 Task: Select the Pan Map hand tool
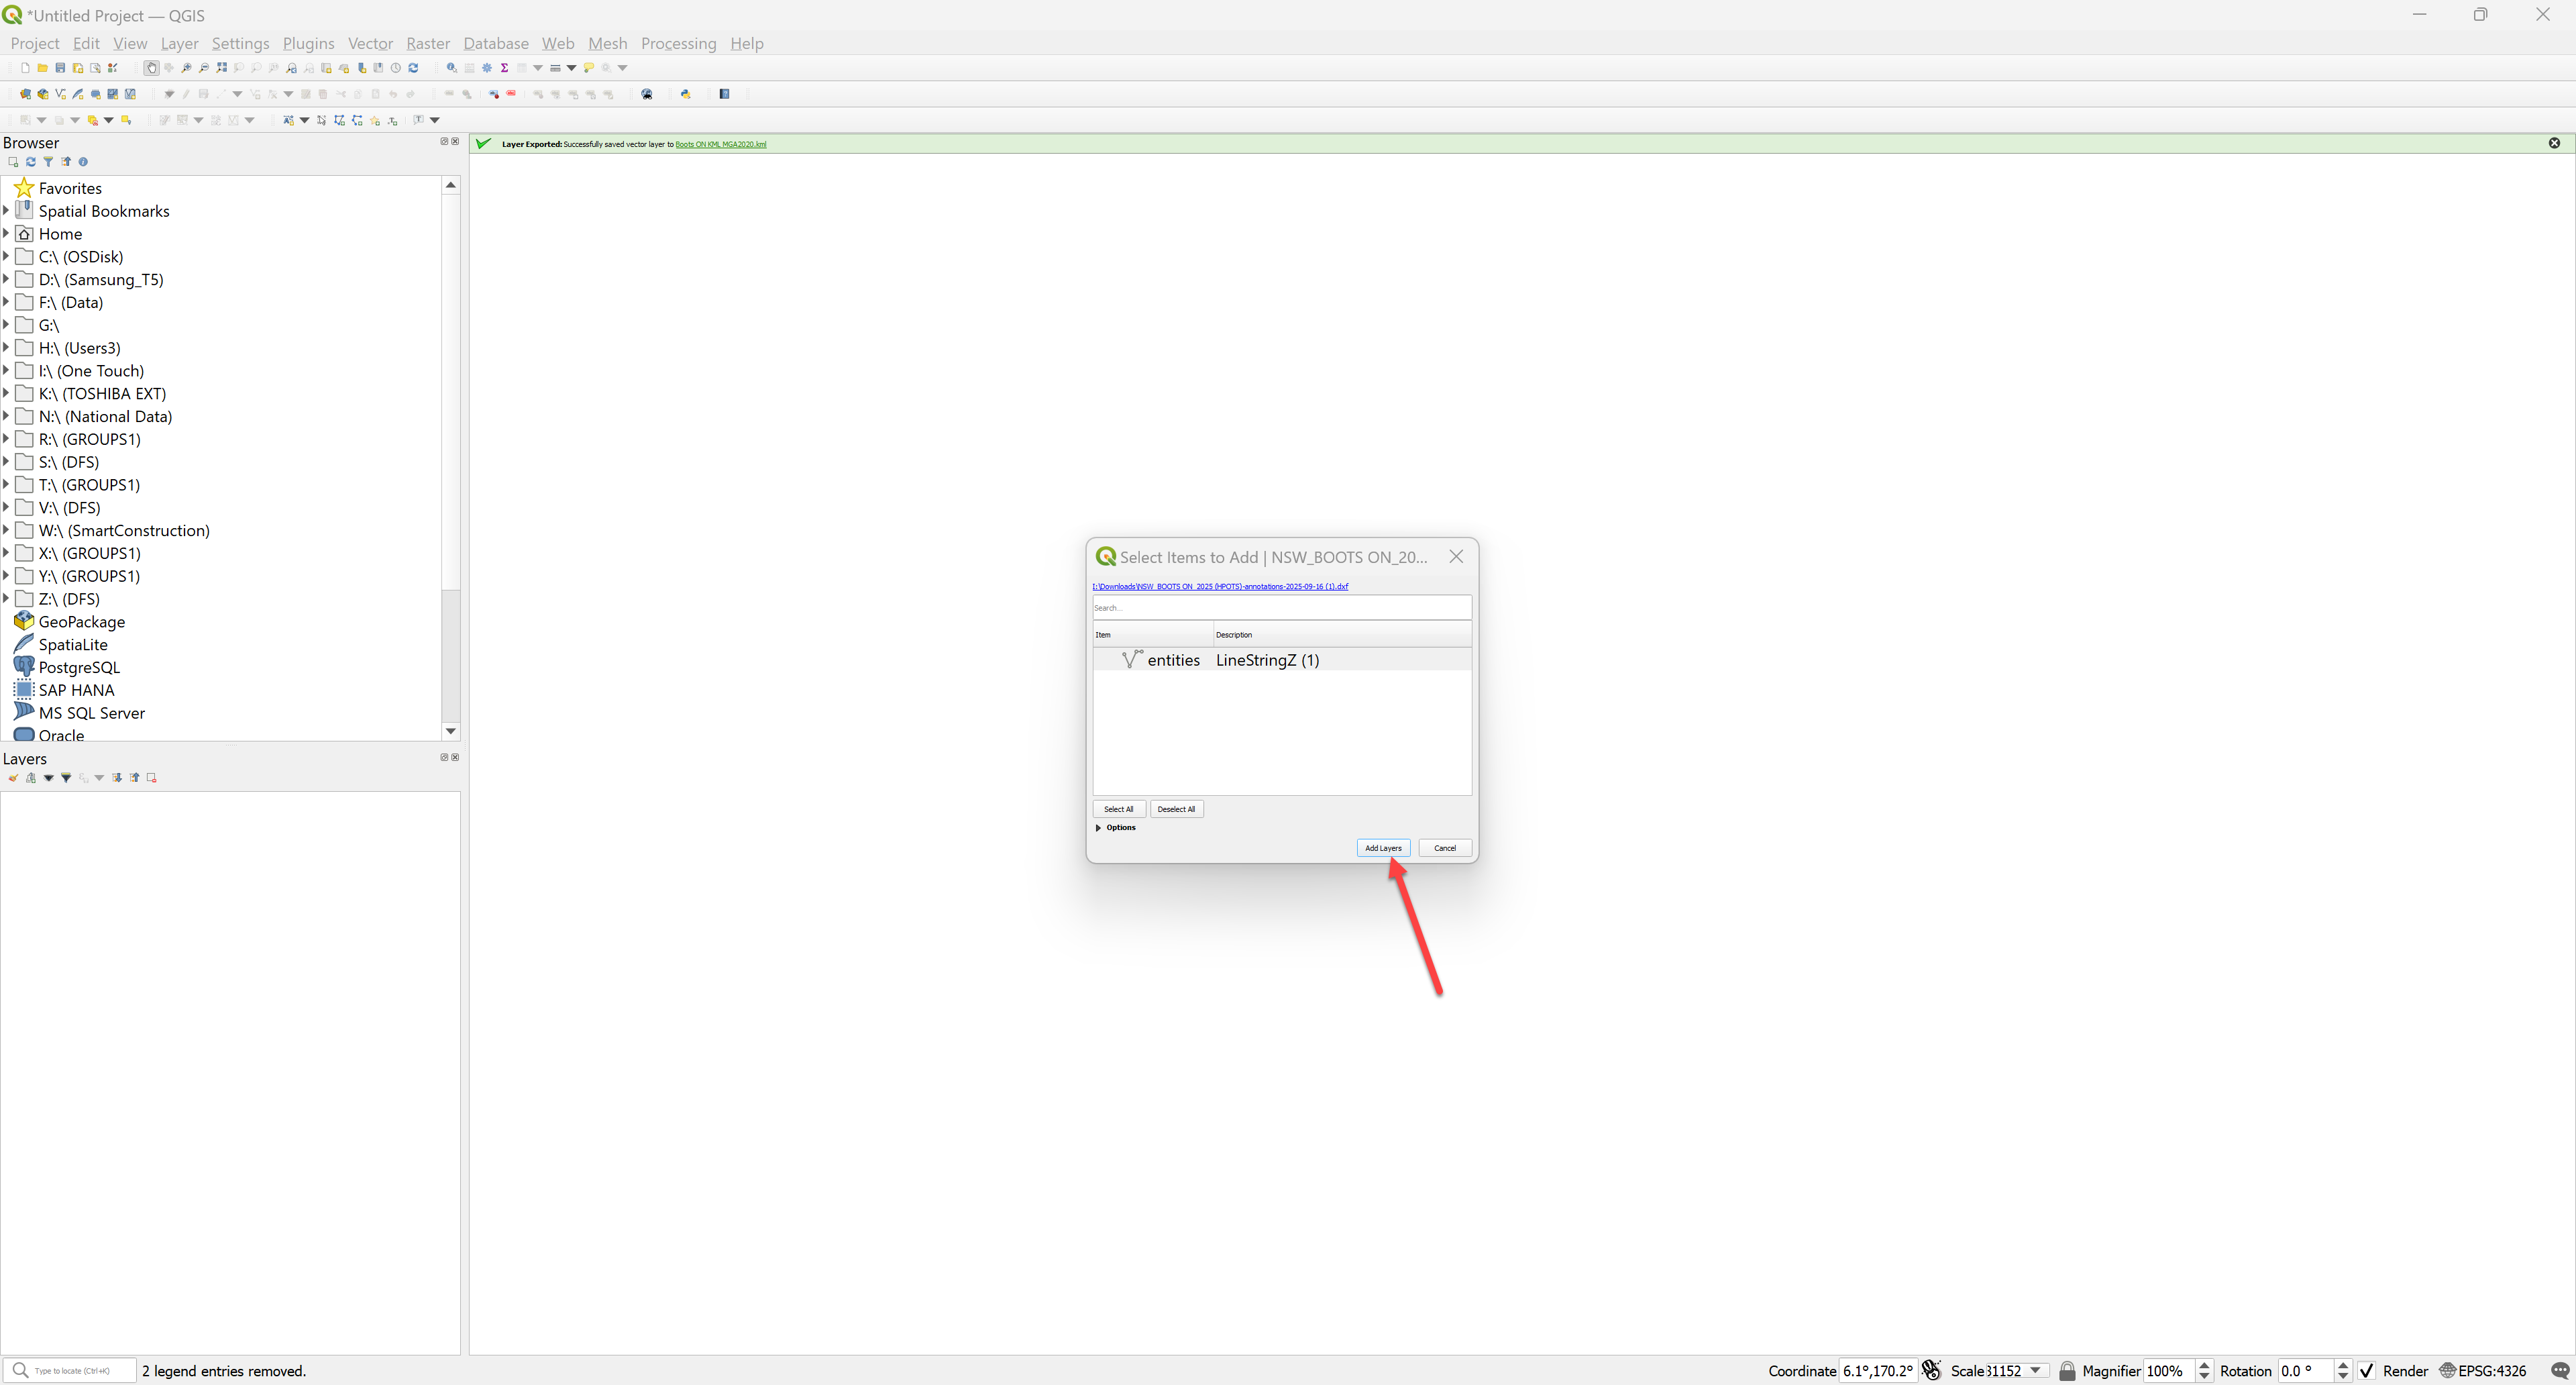tap(151, 68)
